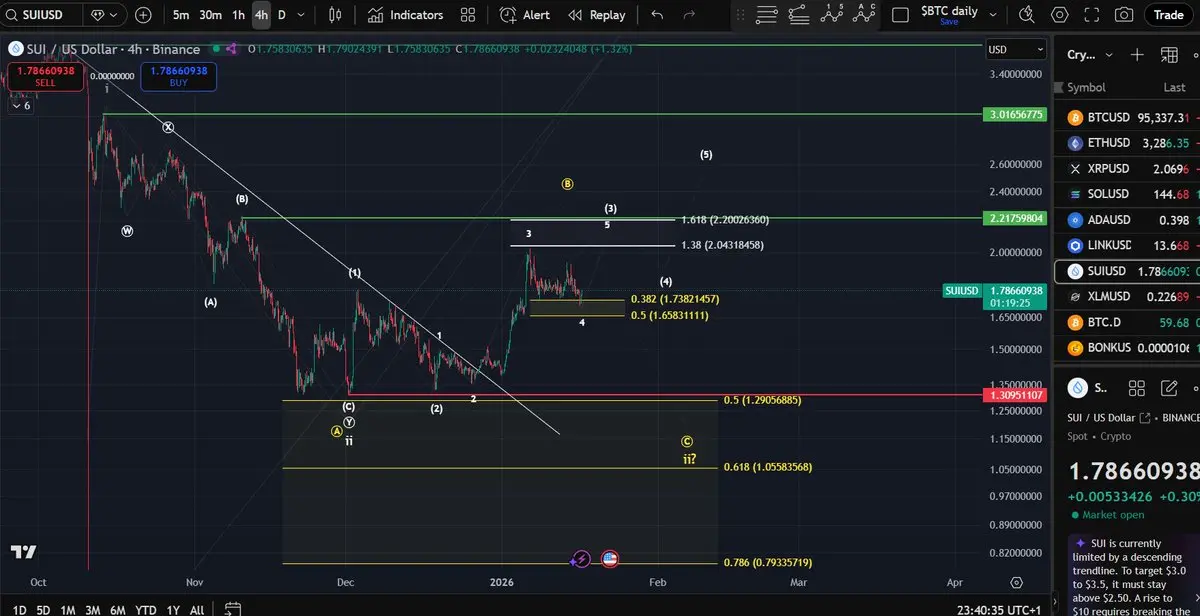Select the D daily timeframe

[x=281, y=15]
